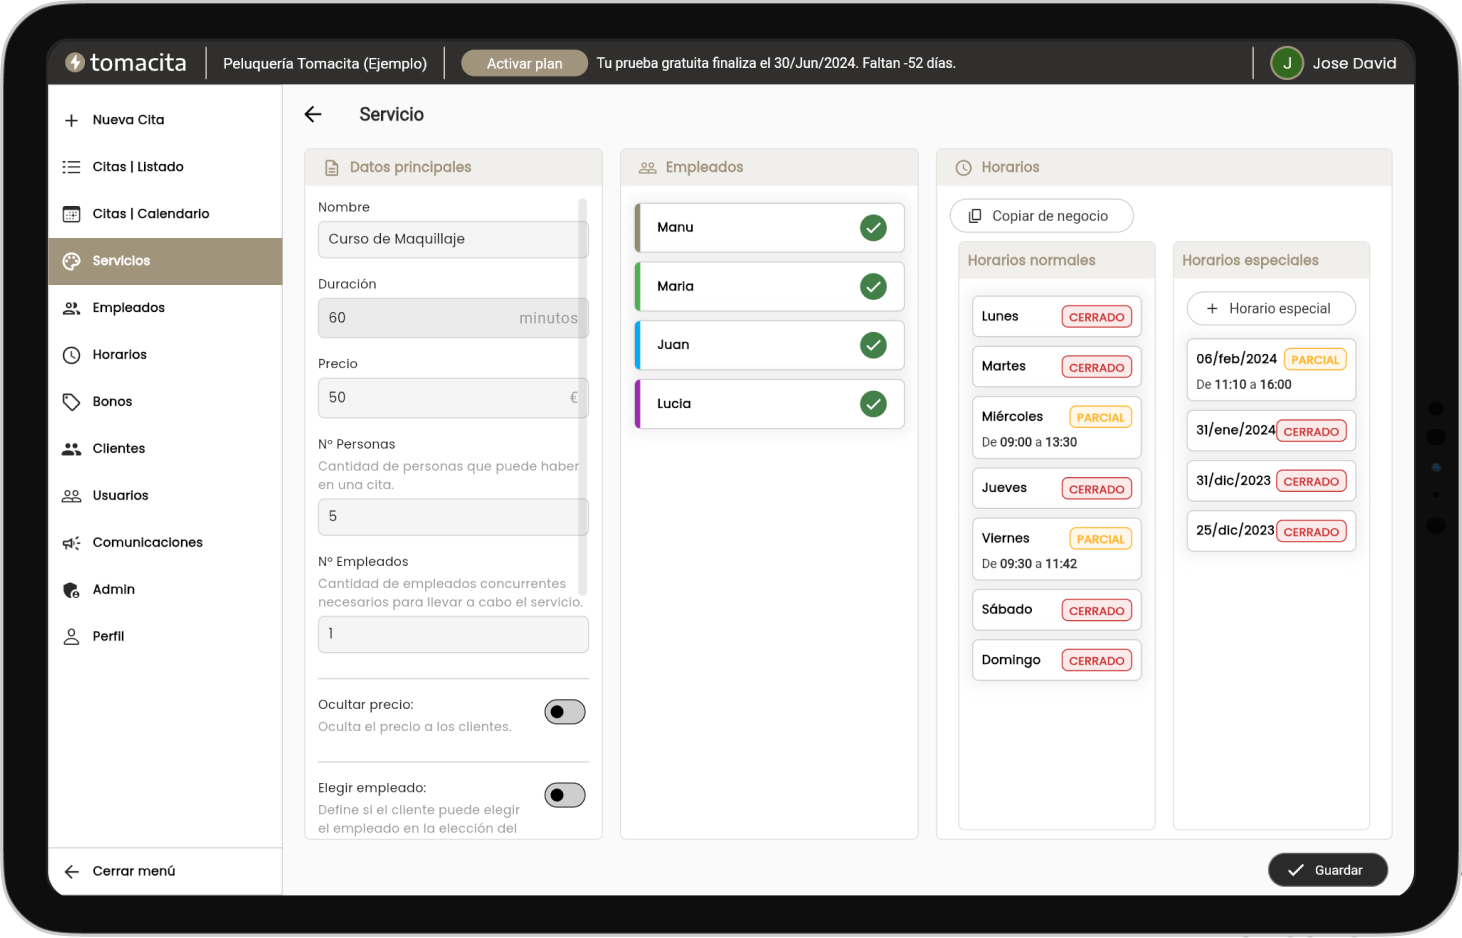Viewport: 1462px width, 938px height.
Task: Open the Miércoles PARCIAL schedule card
Action: 1056,428
